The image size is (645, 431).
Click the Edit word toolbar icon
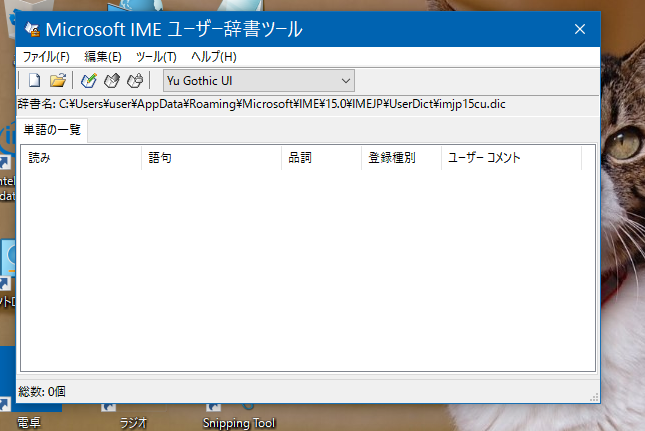[x=111, y=81]
